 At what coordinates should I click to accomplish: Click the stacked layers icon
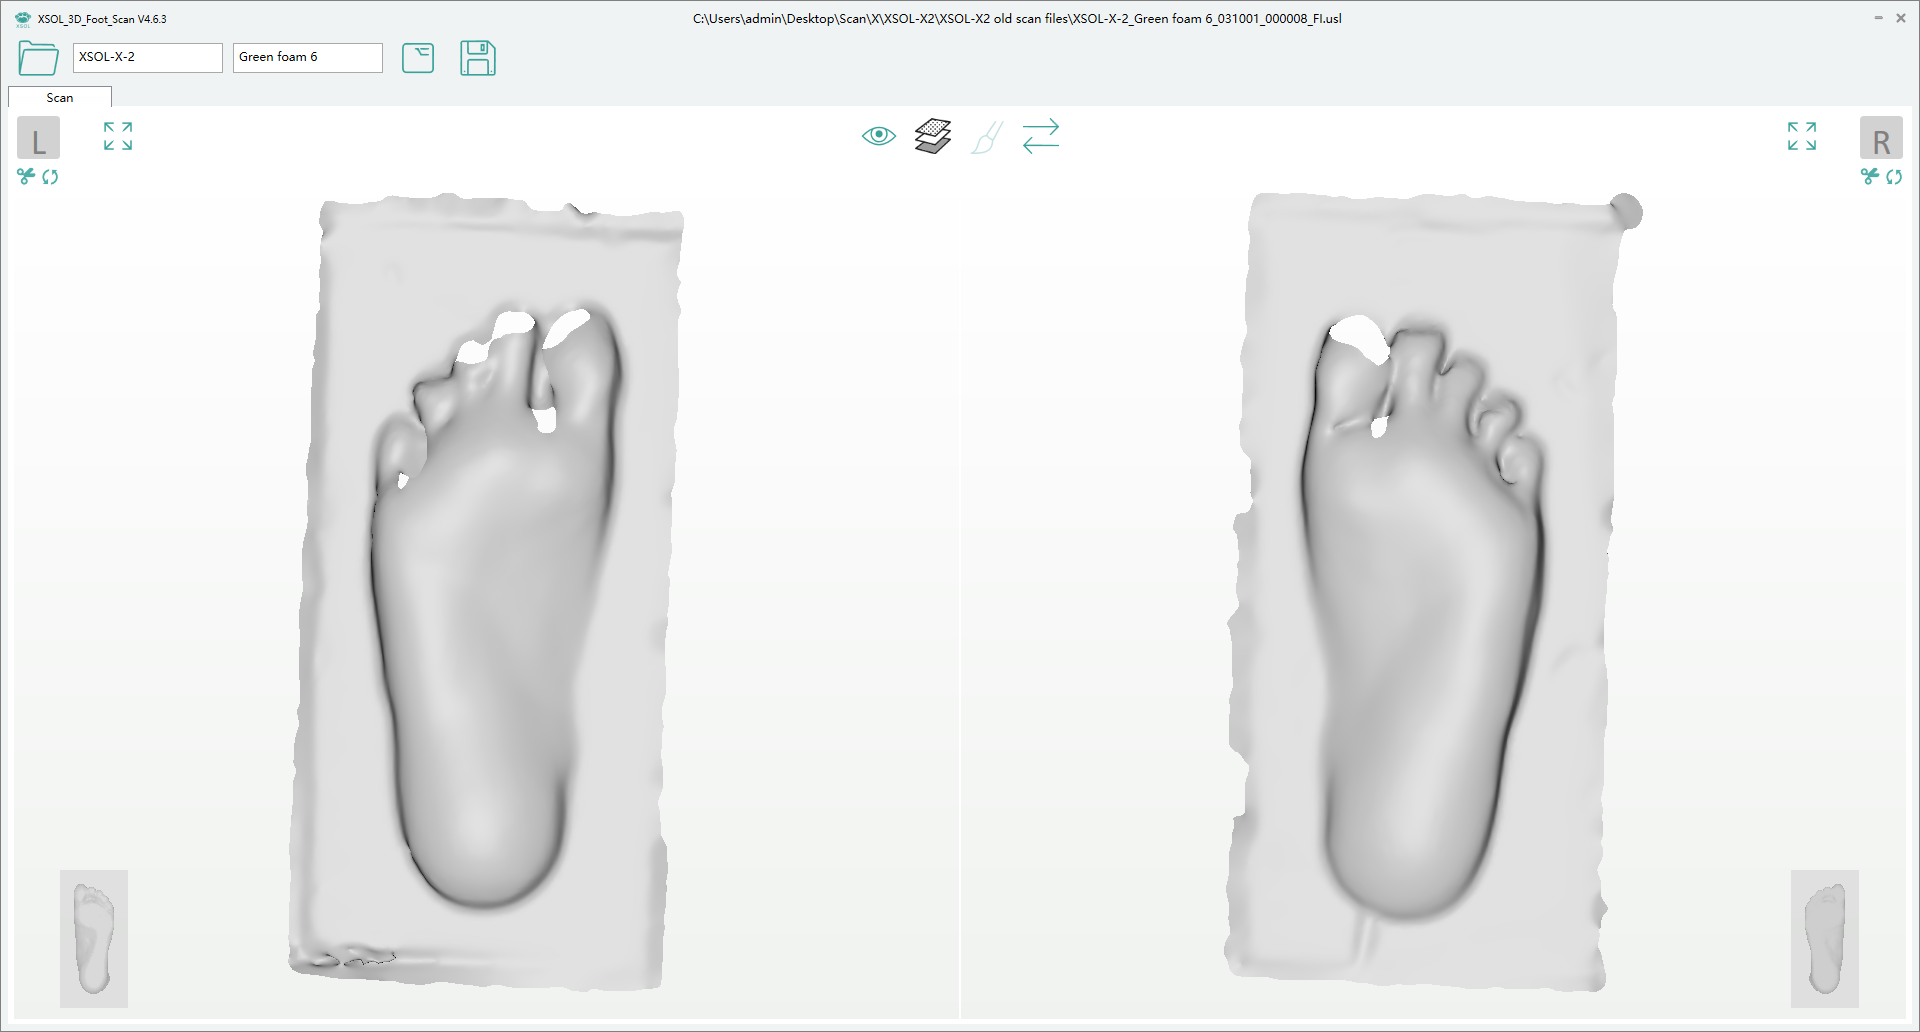[933, 136]
